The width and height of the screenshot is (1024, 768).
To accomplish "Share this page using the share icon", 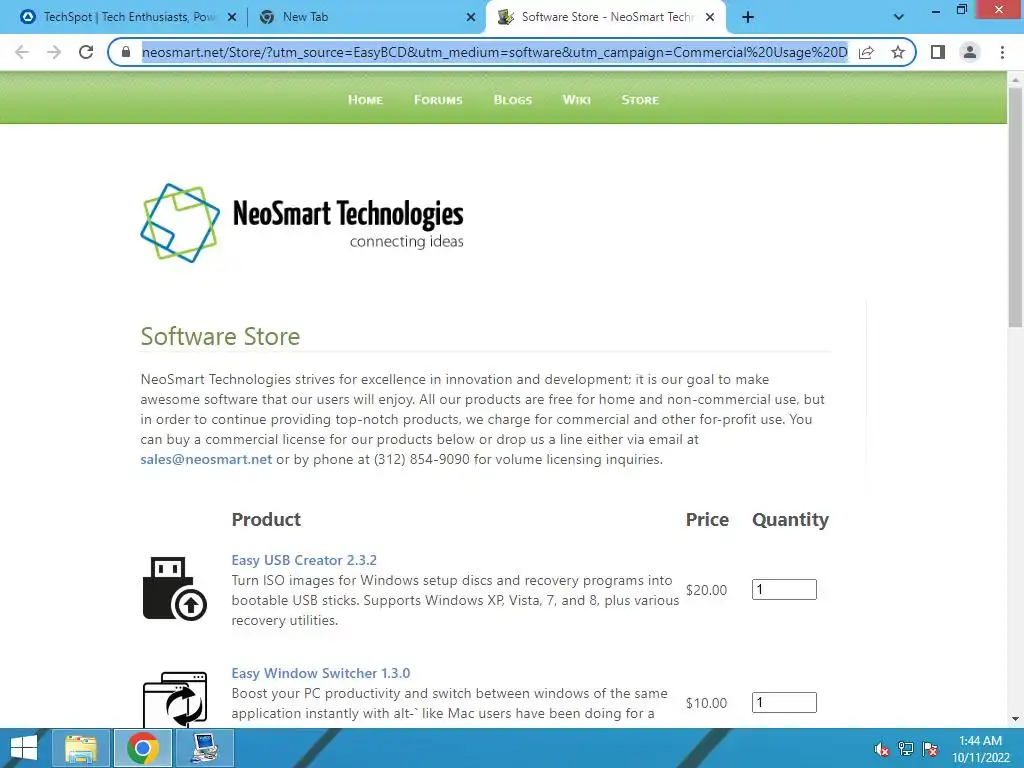I will (867, 52).
